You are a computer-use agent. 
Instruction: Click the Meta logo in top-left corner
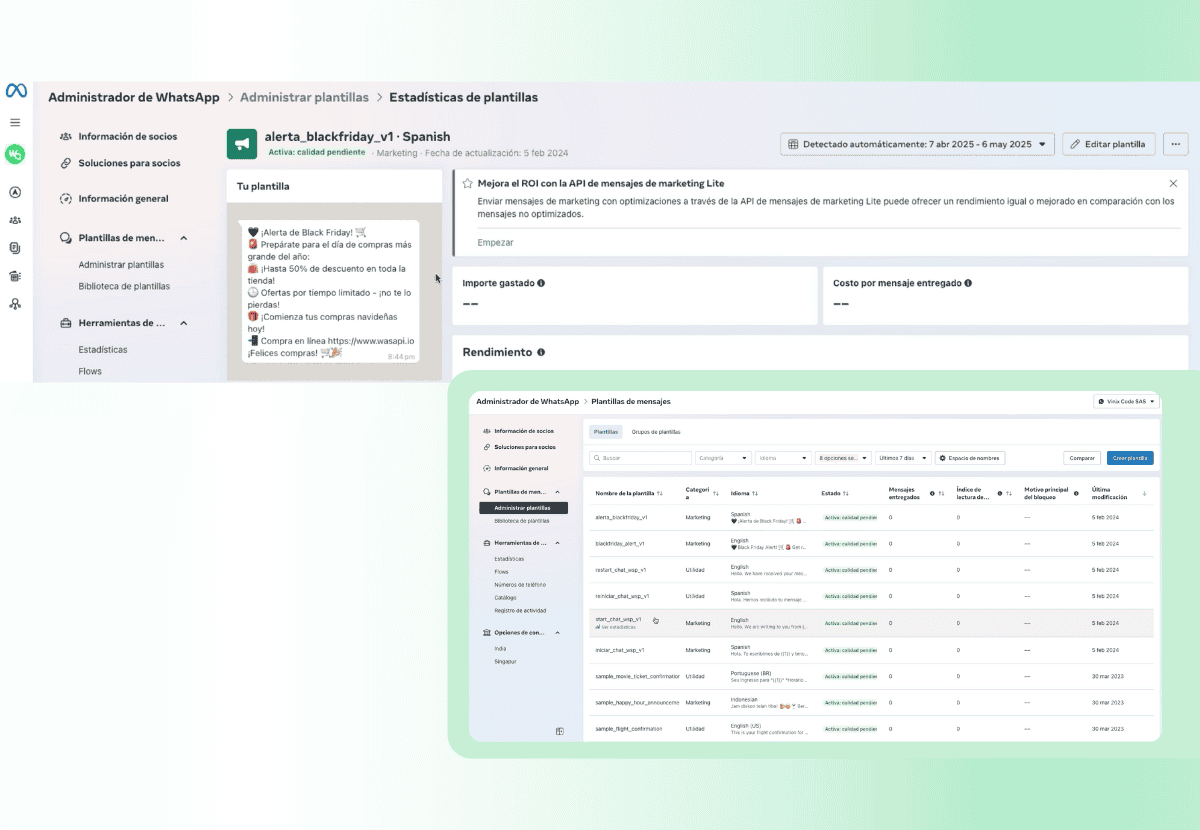click(15, 91)
